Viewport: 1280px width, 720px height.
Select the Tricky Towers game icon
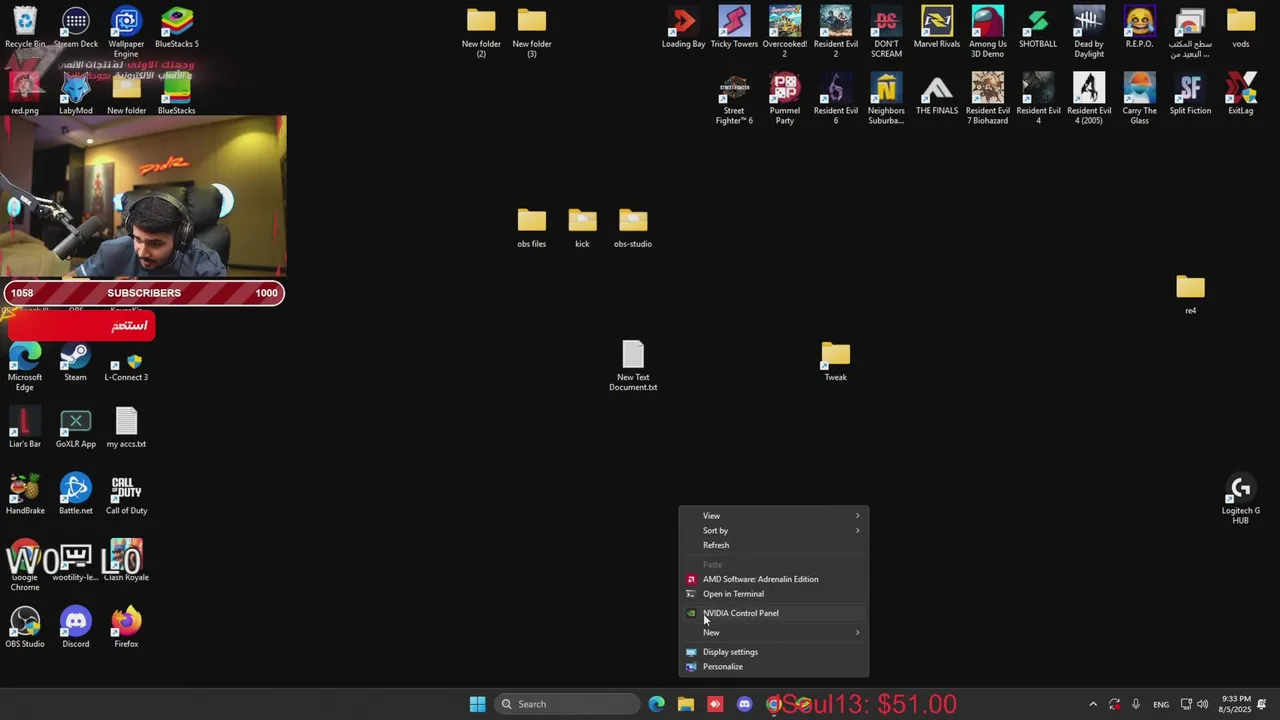click(734, 27)
